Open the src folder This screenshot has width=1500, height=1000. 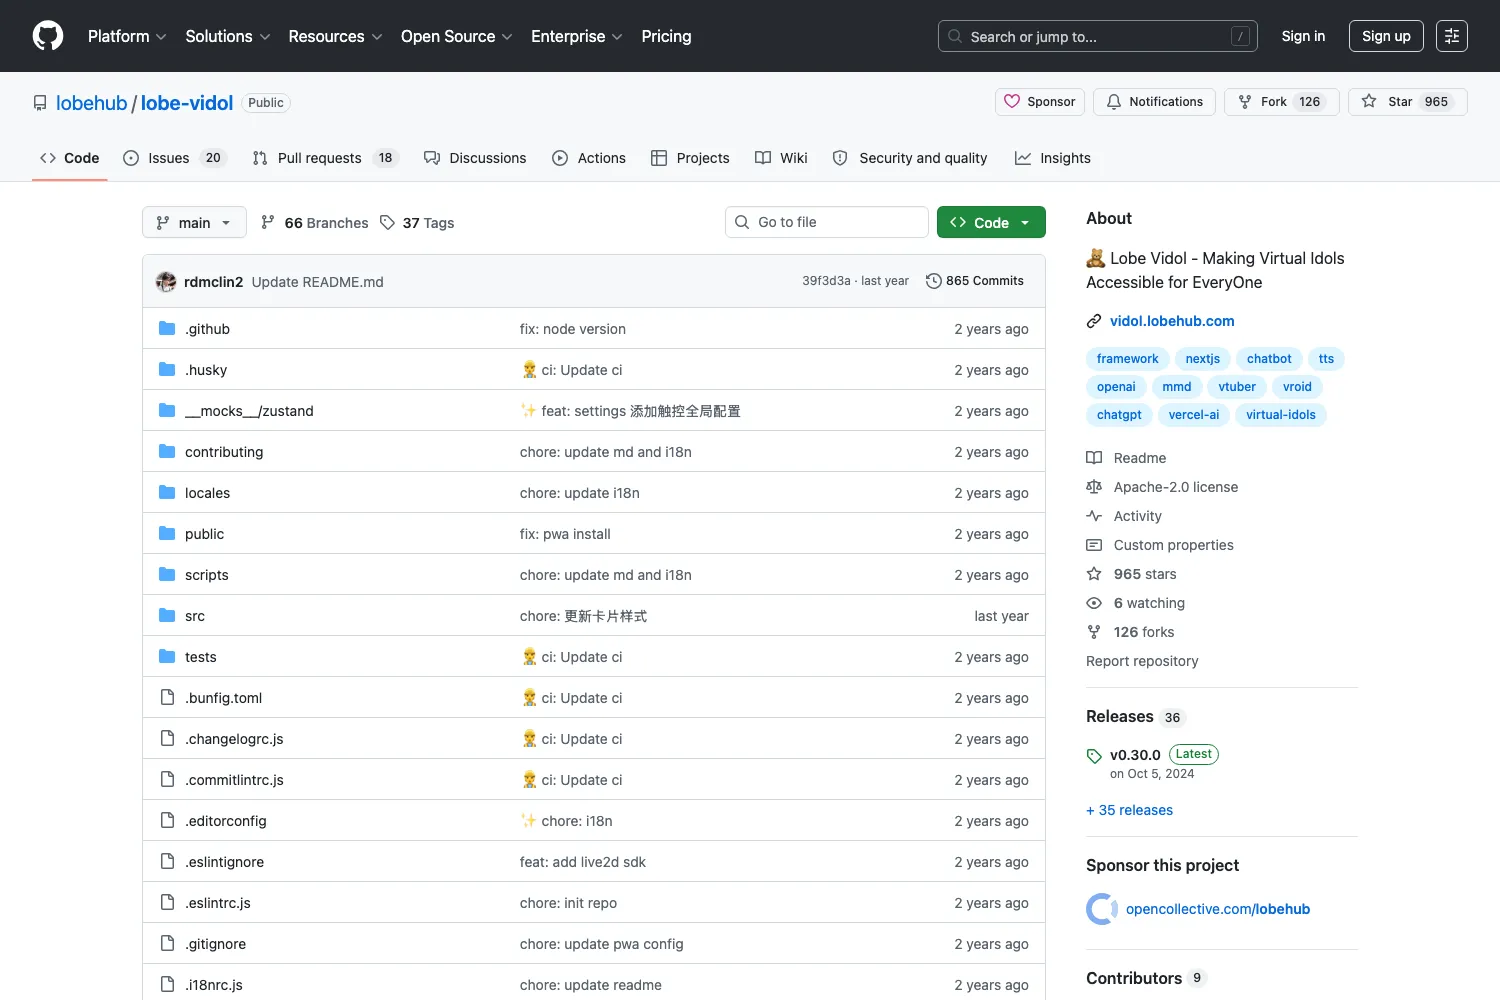click(195, 616)
